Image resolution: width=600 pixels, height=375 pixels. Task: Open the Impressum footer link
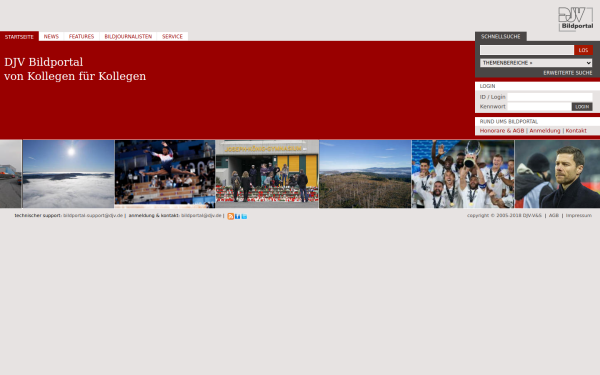pos(579,215)
